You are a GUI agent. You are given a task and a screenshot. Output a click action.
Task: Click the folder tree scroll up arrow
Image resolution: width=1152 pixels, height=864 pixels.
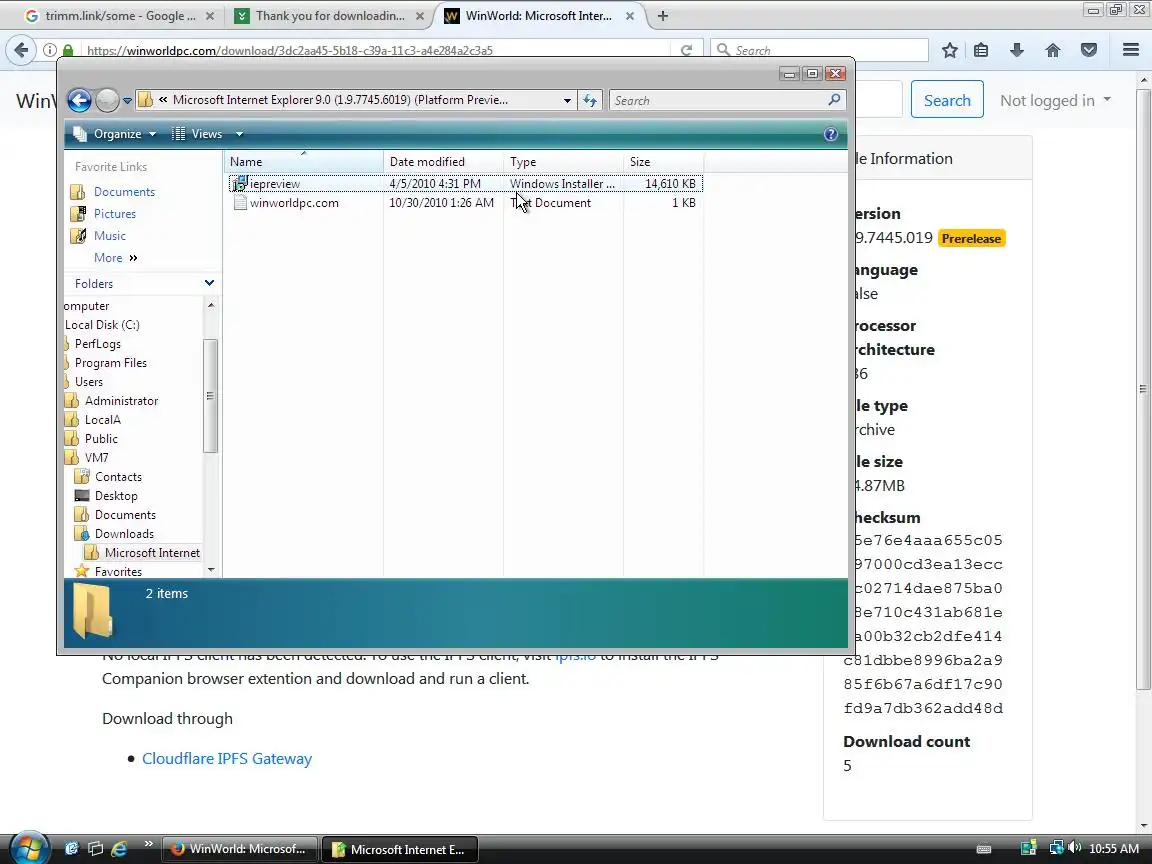(x=211, y=305)
